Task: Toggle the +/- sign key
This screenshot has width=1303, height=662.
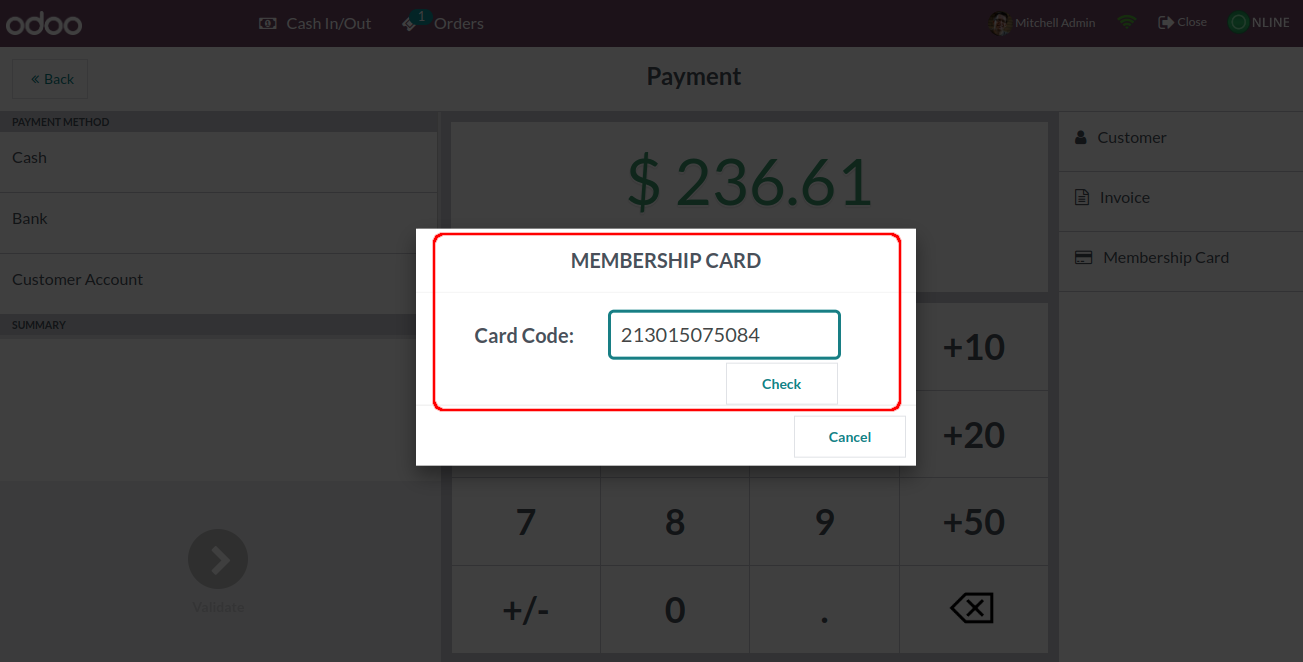Action: (526, 609)
